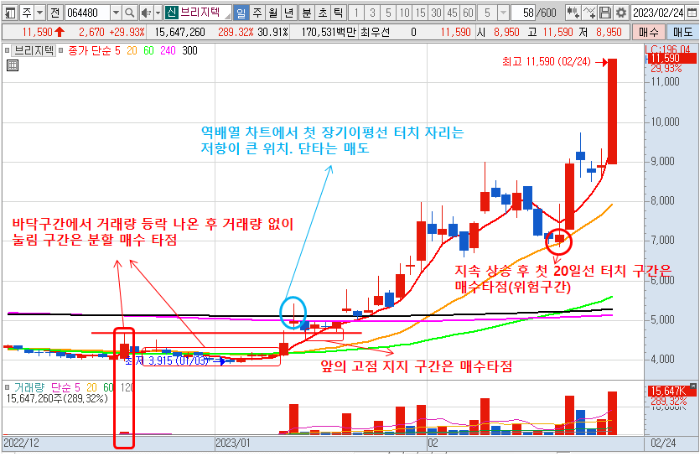The width and height of the screenshot is (700, 454).
Task: Click the 전 button
Action: pyautogui.click(x=55, y=12)
